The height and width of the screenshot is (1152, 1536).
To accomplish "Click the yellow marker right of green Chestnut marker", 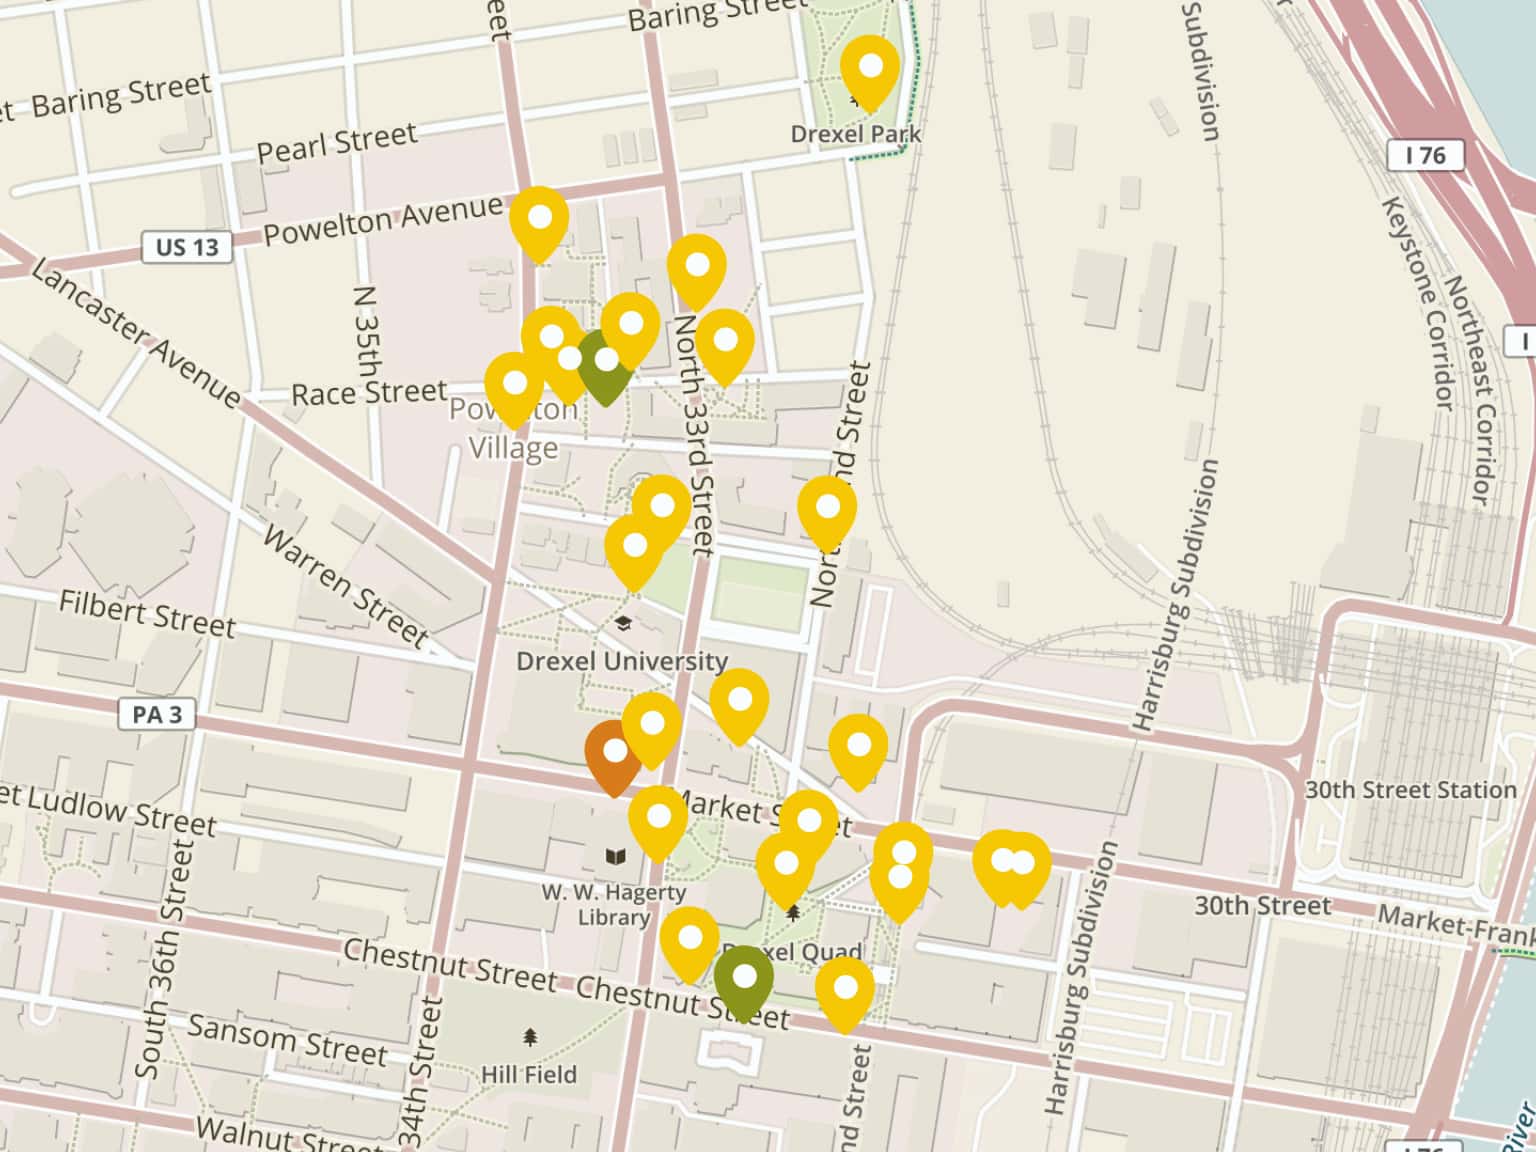I will [845, 991].
